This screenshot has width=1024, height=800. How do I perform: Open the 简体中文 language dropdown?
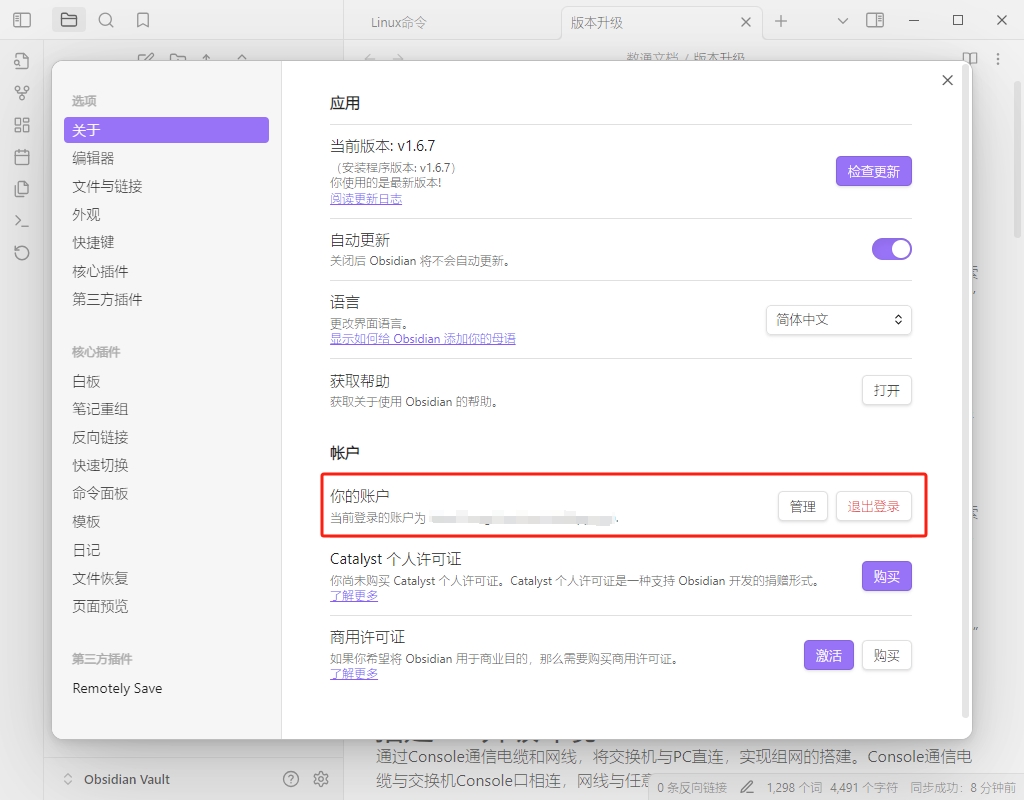838,320
